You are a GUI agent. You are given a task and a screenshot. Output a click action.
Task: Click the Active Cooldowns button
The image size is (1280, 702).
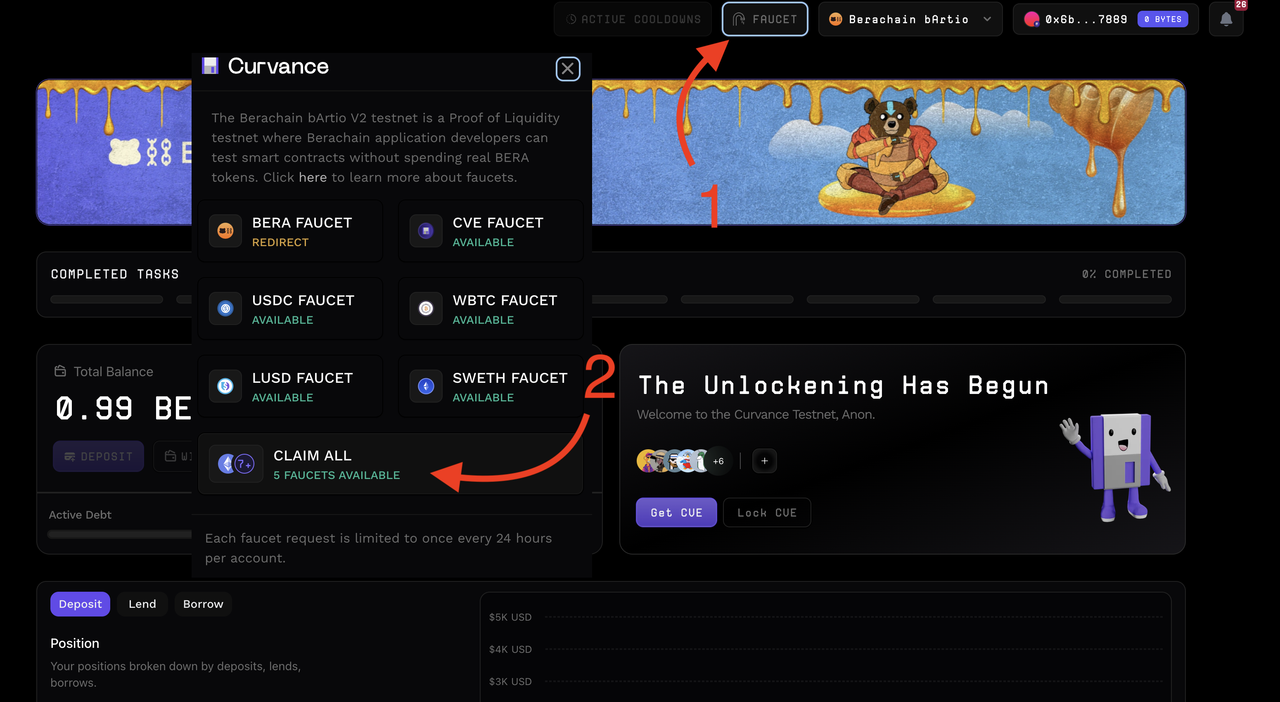click(x=633, y=19)
